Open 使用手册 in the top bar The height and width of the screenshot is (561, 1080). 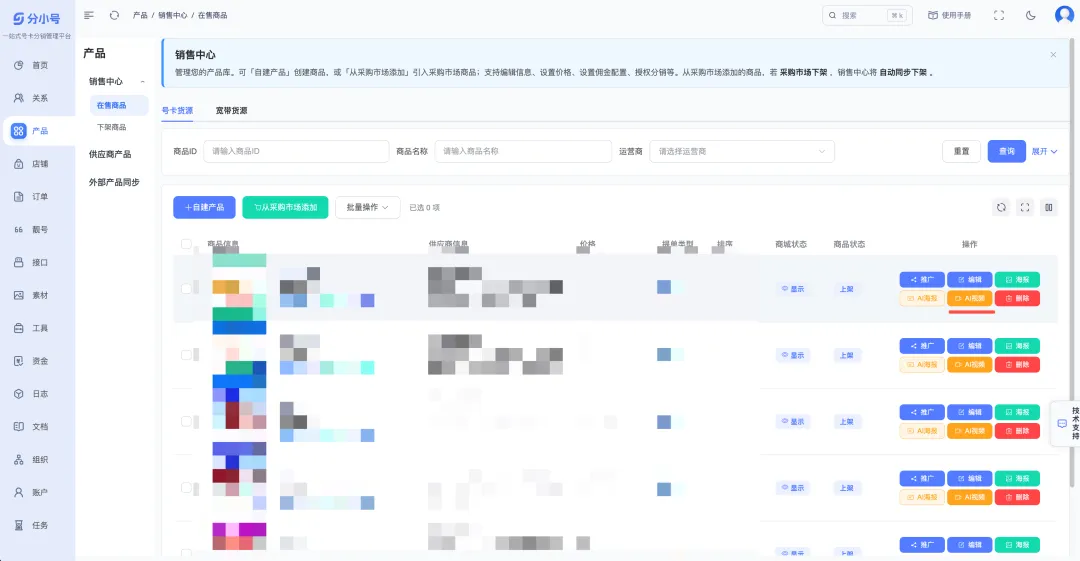949,15
